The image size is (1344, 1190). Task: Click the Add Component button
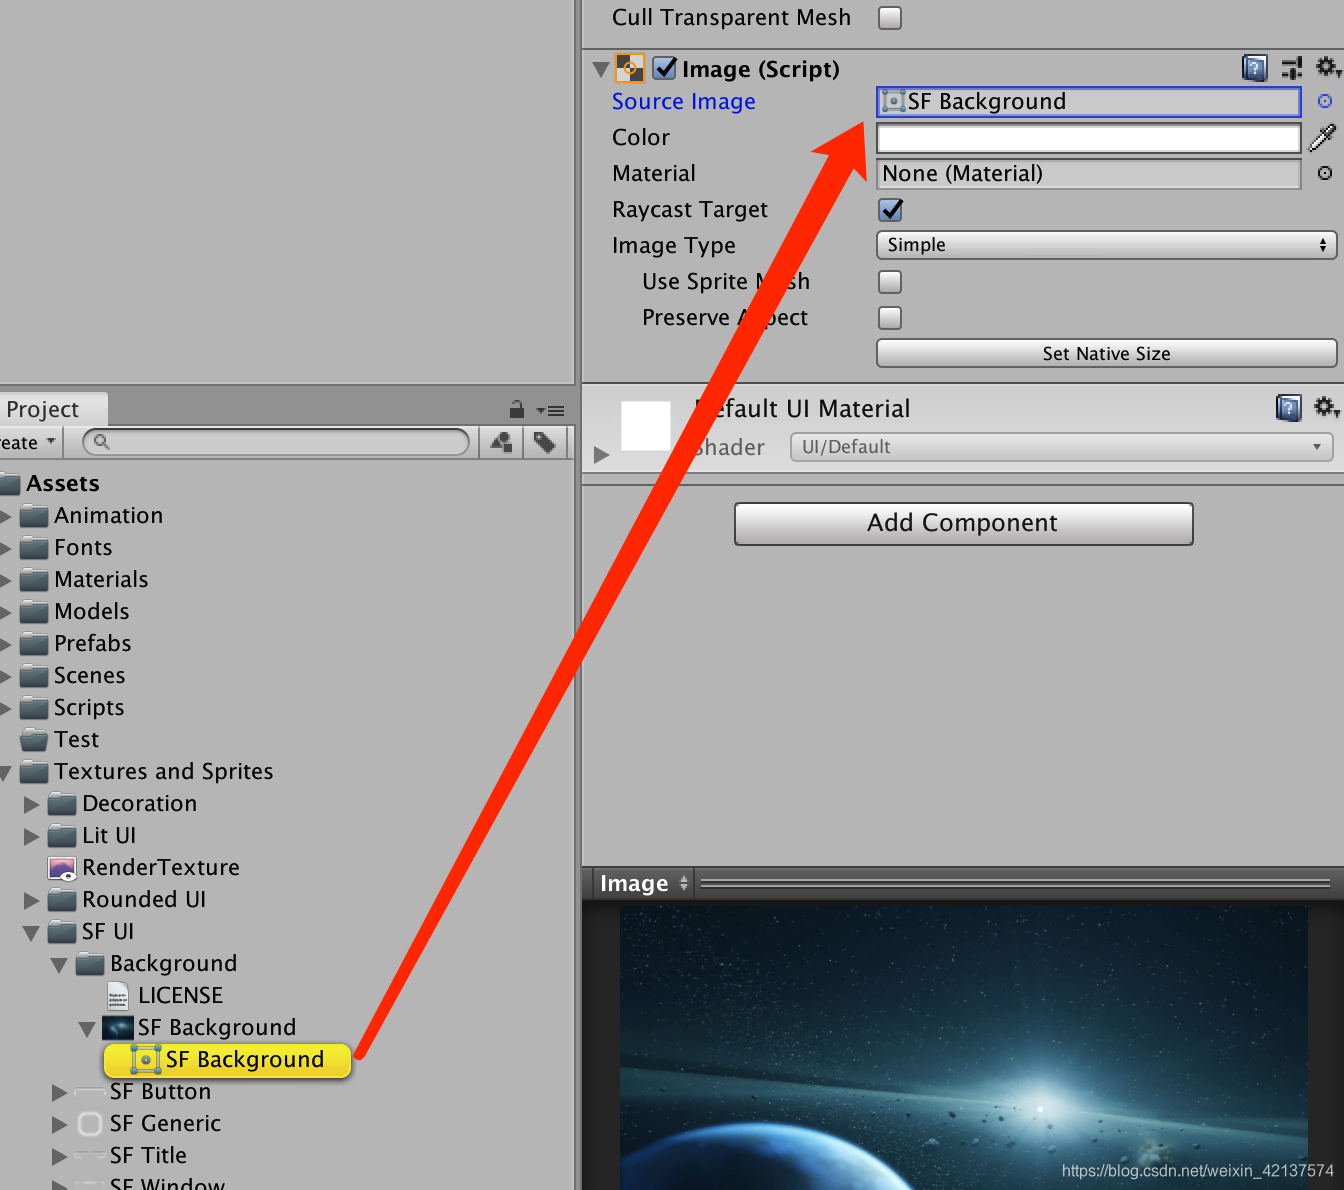963,523
